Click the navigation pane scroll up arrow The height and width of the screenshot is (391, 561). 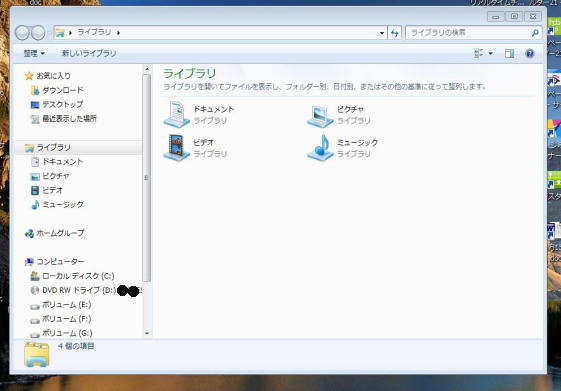pos(147,69)
